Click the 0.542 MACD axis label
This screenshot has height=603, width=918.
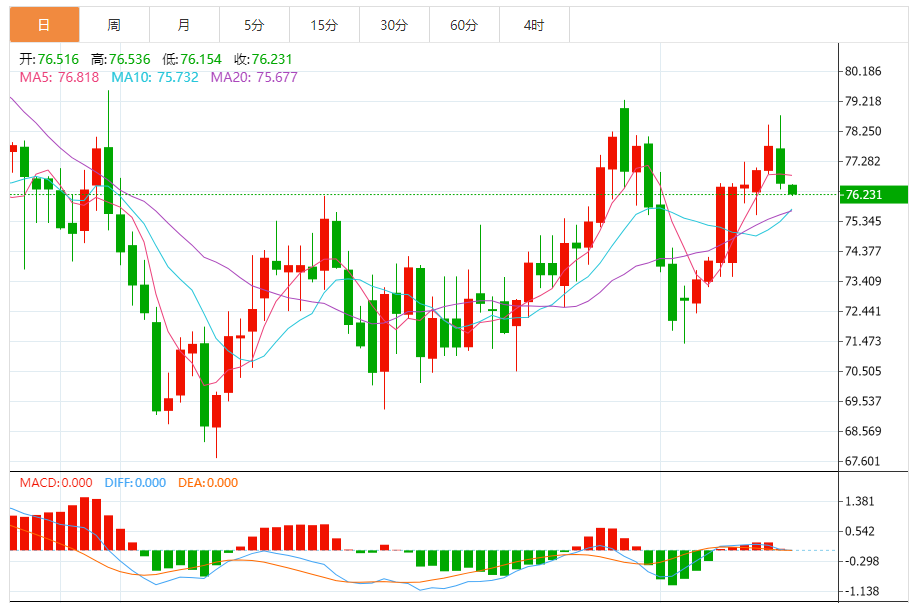pyautogui.click(x=859, y=531)
